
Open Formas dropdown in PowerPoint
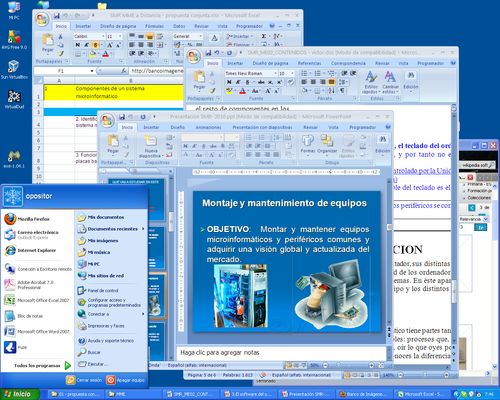pos(307,145)
